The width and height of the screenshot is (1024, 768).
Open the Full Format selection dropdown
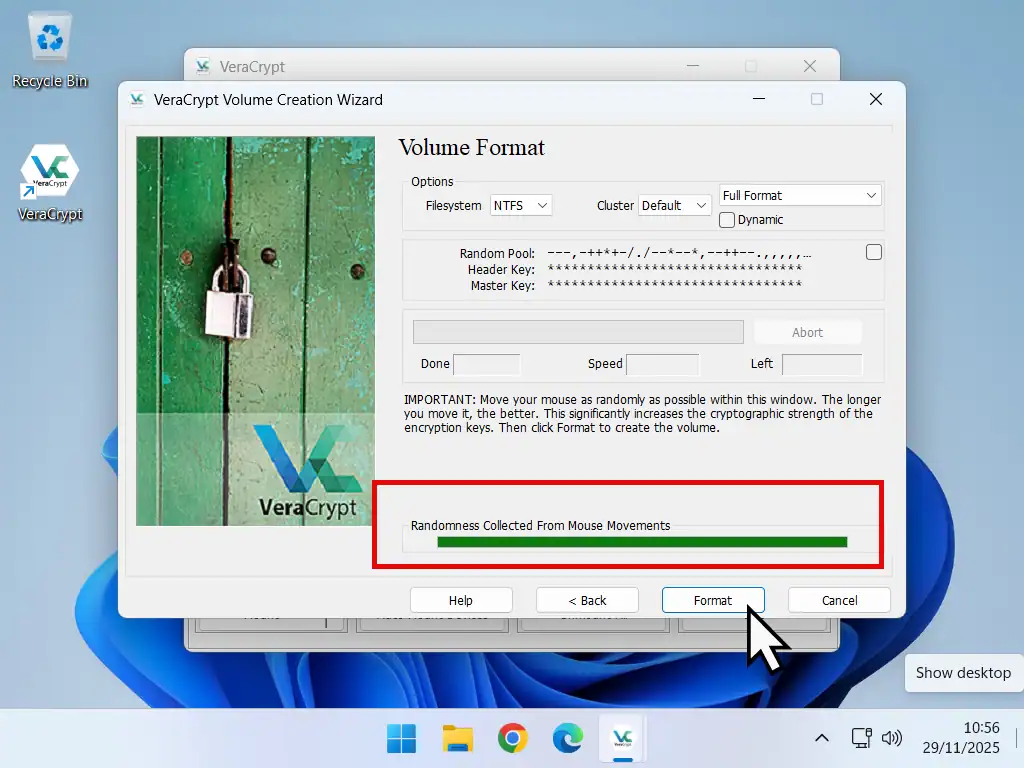point(799,195)
